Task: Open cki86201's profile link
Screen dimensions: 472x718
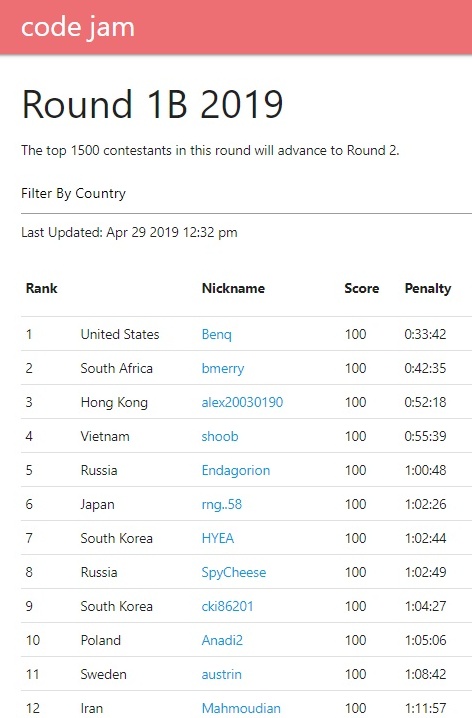Action: (227, 606)
